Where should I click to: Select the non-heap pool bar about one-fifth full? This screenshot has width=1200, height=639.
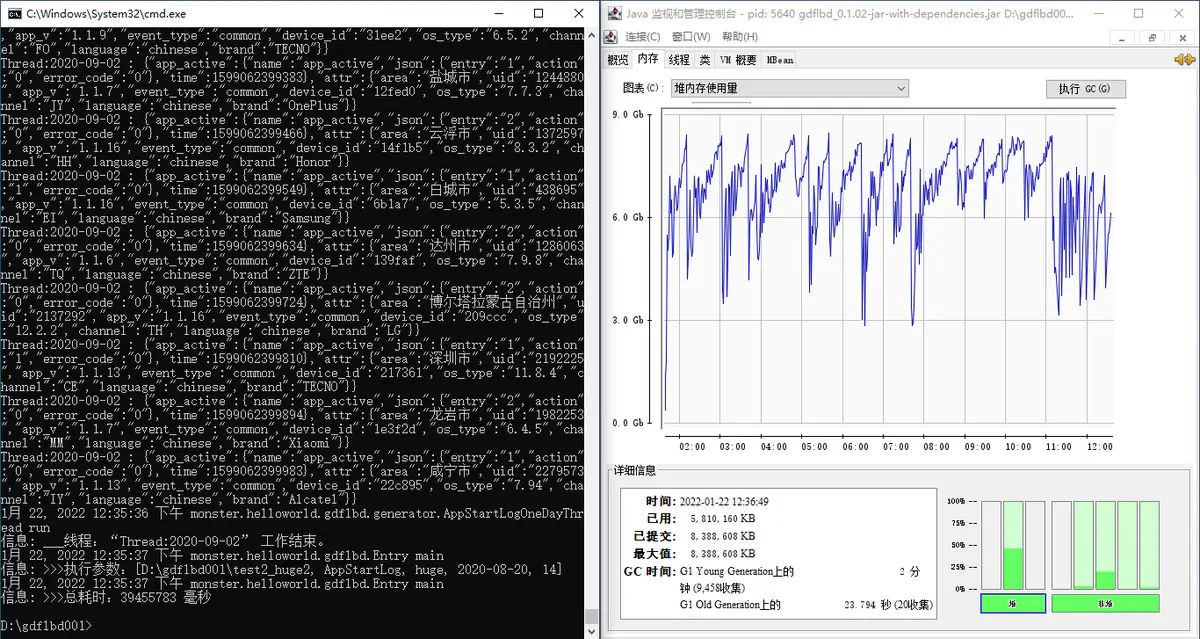coord(1105,545)
